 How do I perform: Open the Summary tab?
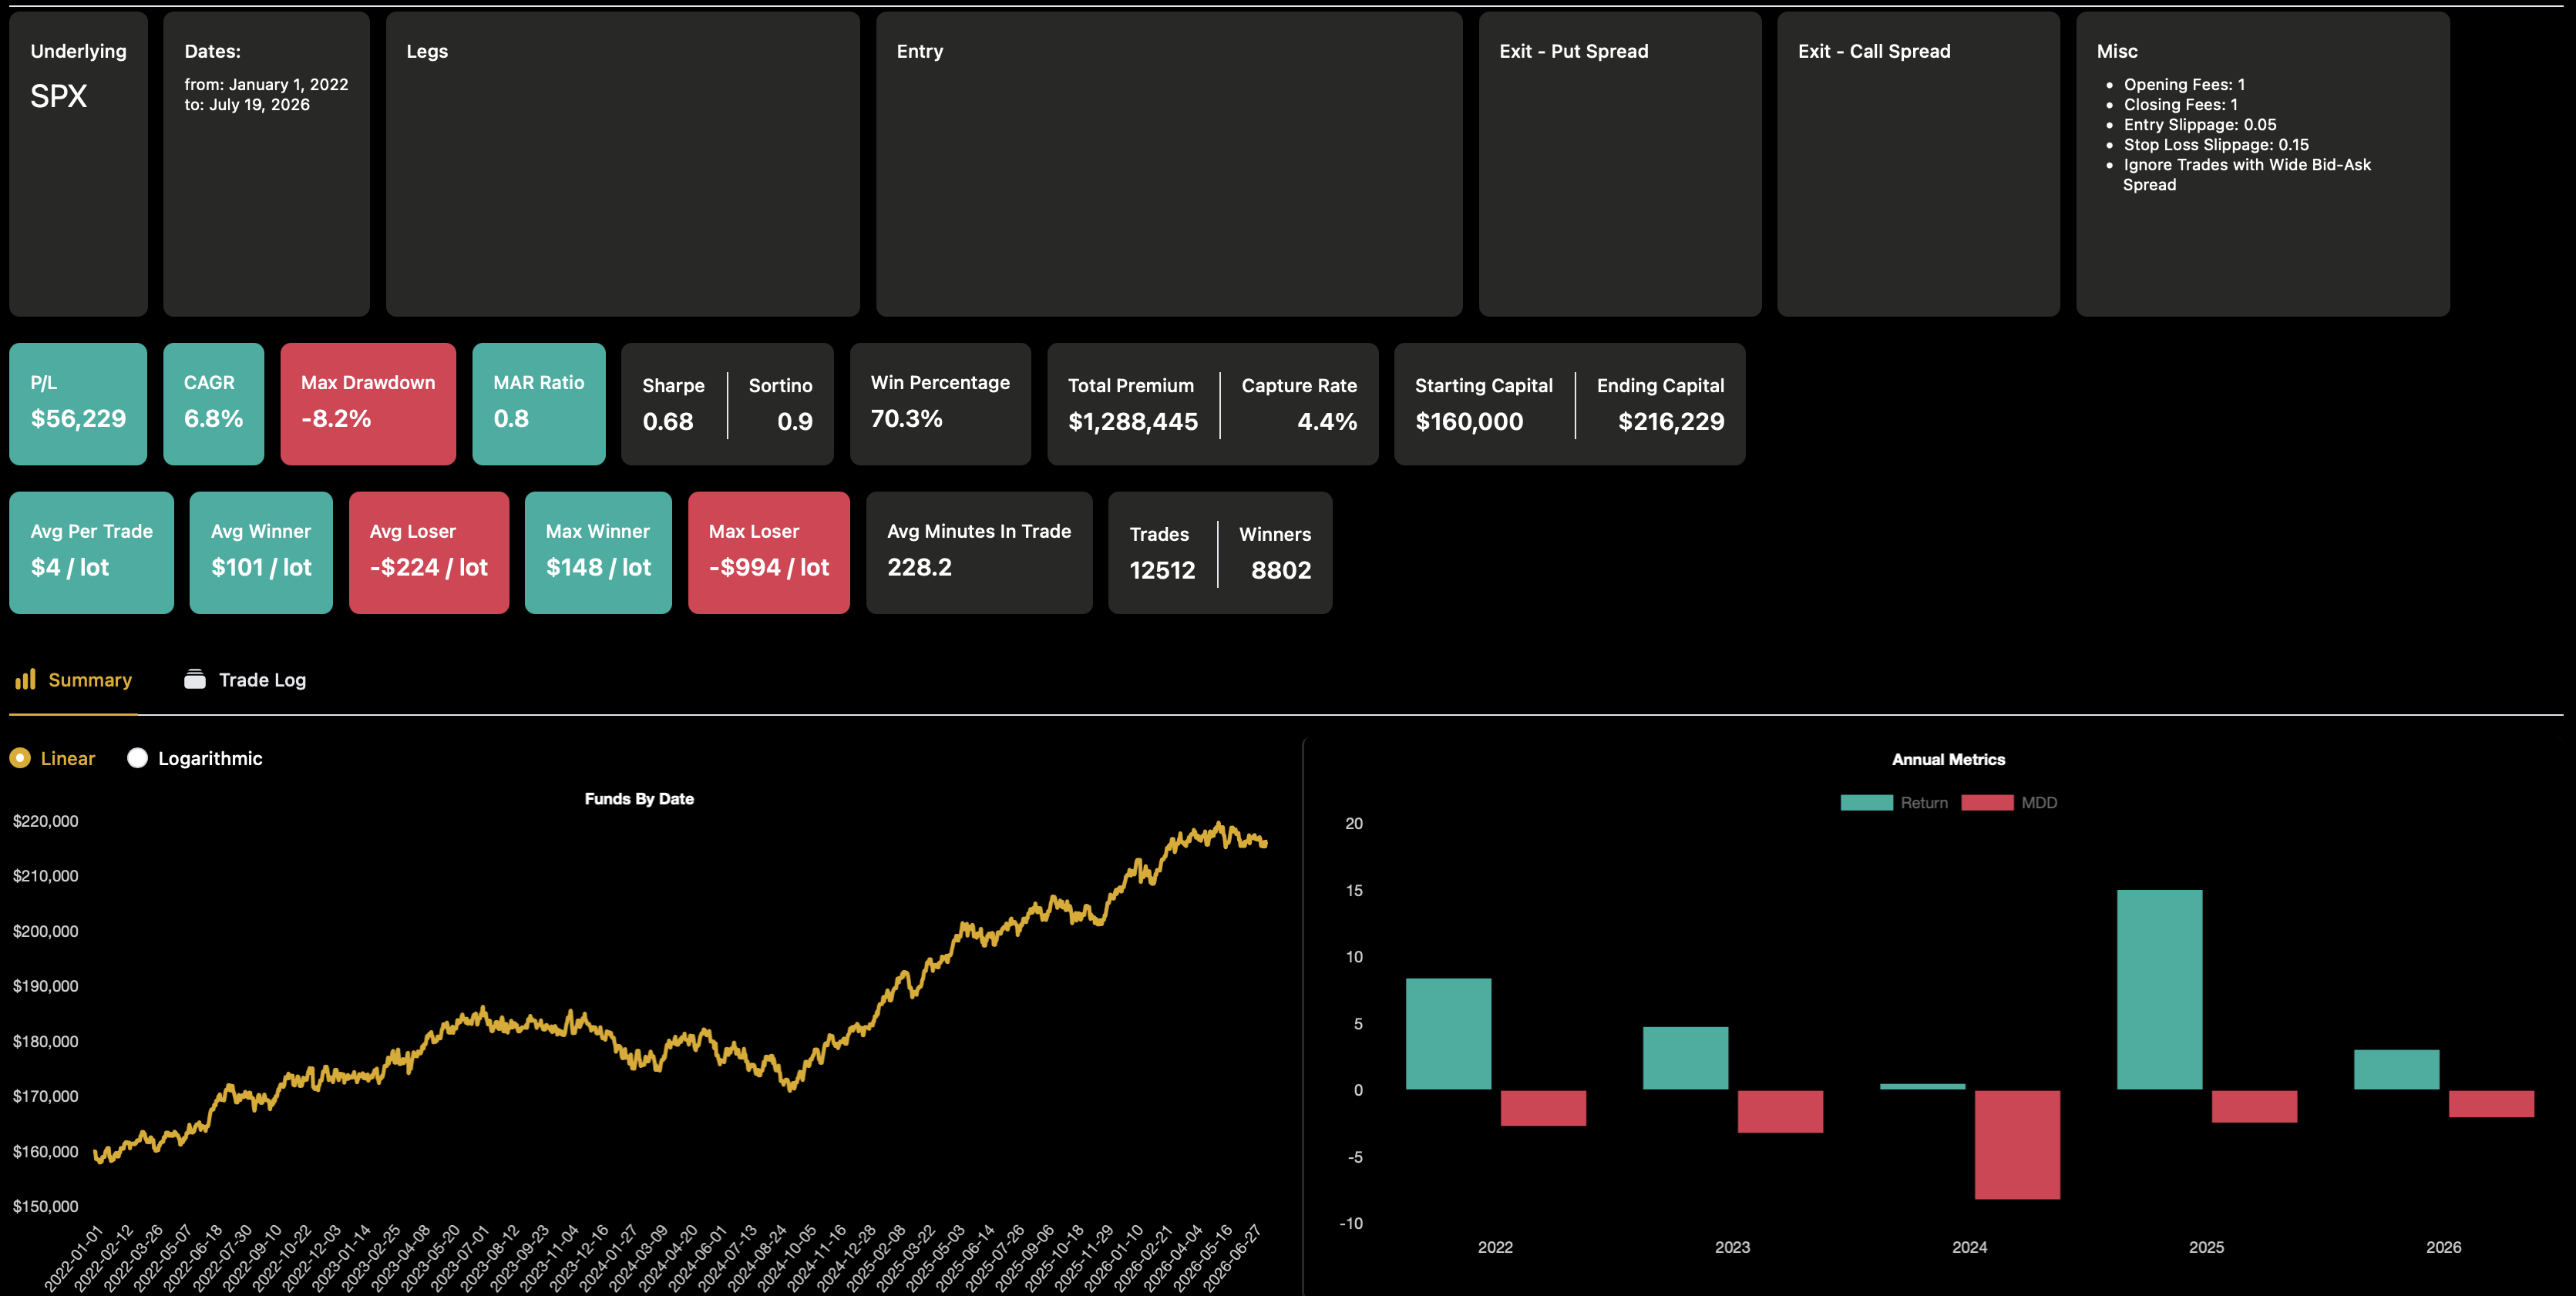[73, 680]
